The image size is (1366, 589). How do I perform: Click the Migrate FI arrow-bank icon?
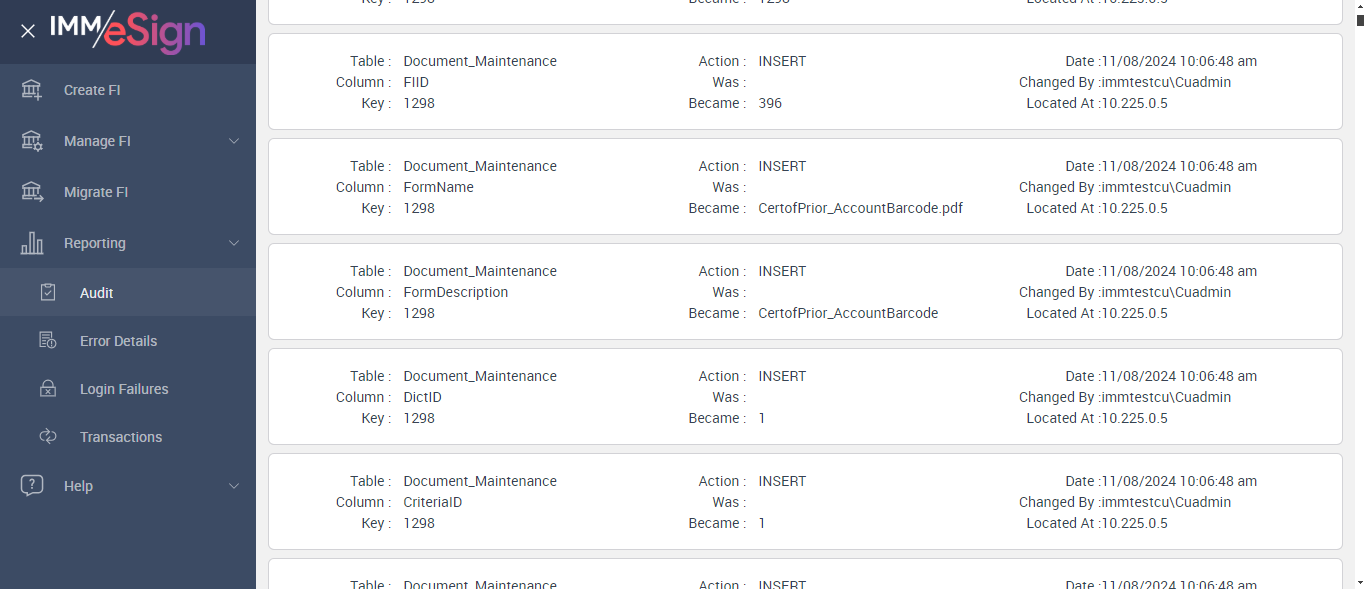coord(32,192)
